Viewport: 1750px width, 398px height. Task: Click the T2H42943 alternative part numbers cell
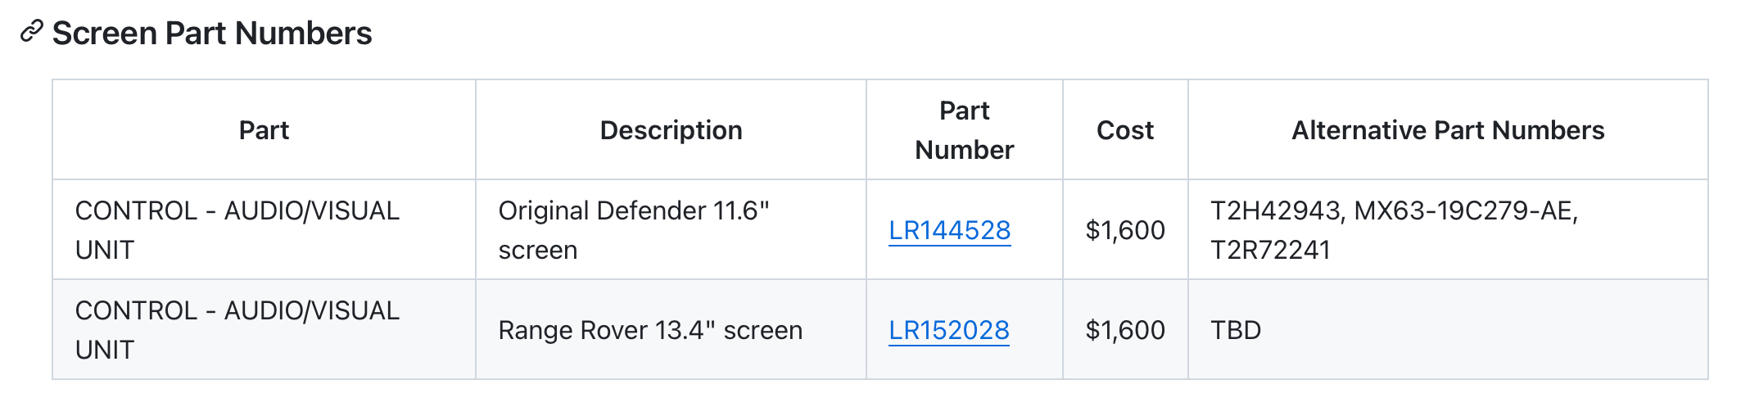pyautogui.click(x=1447, y=230)
